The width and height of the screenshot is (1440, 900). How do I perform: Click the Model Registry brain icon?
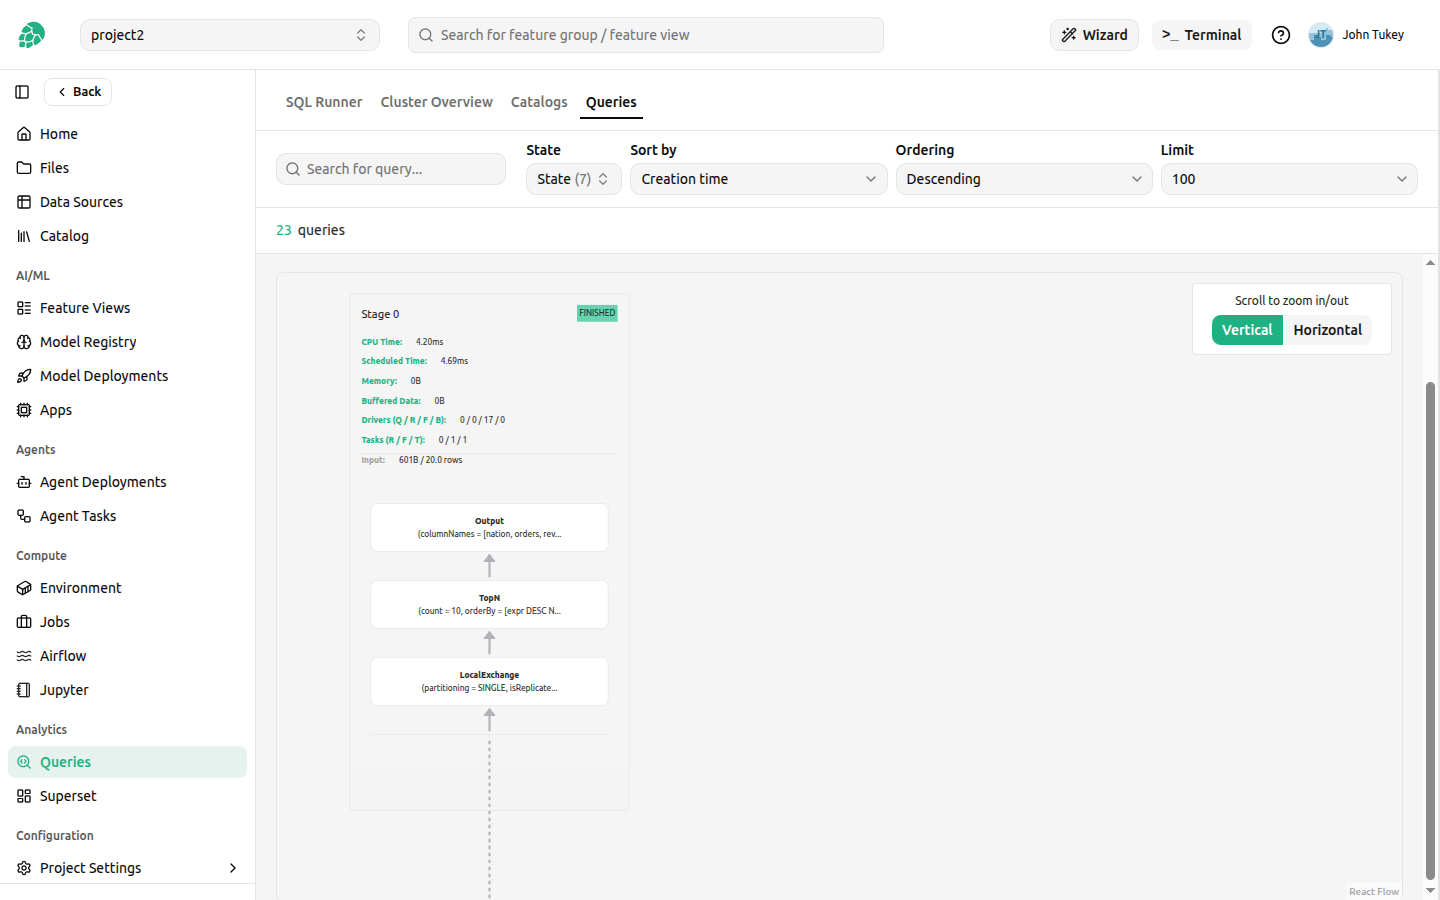pyautogui.click(x=24, y=342)
